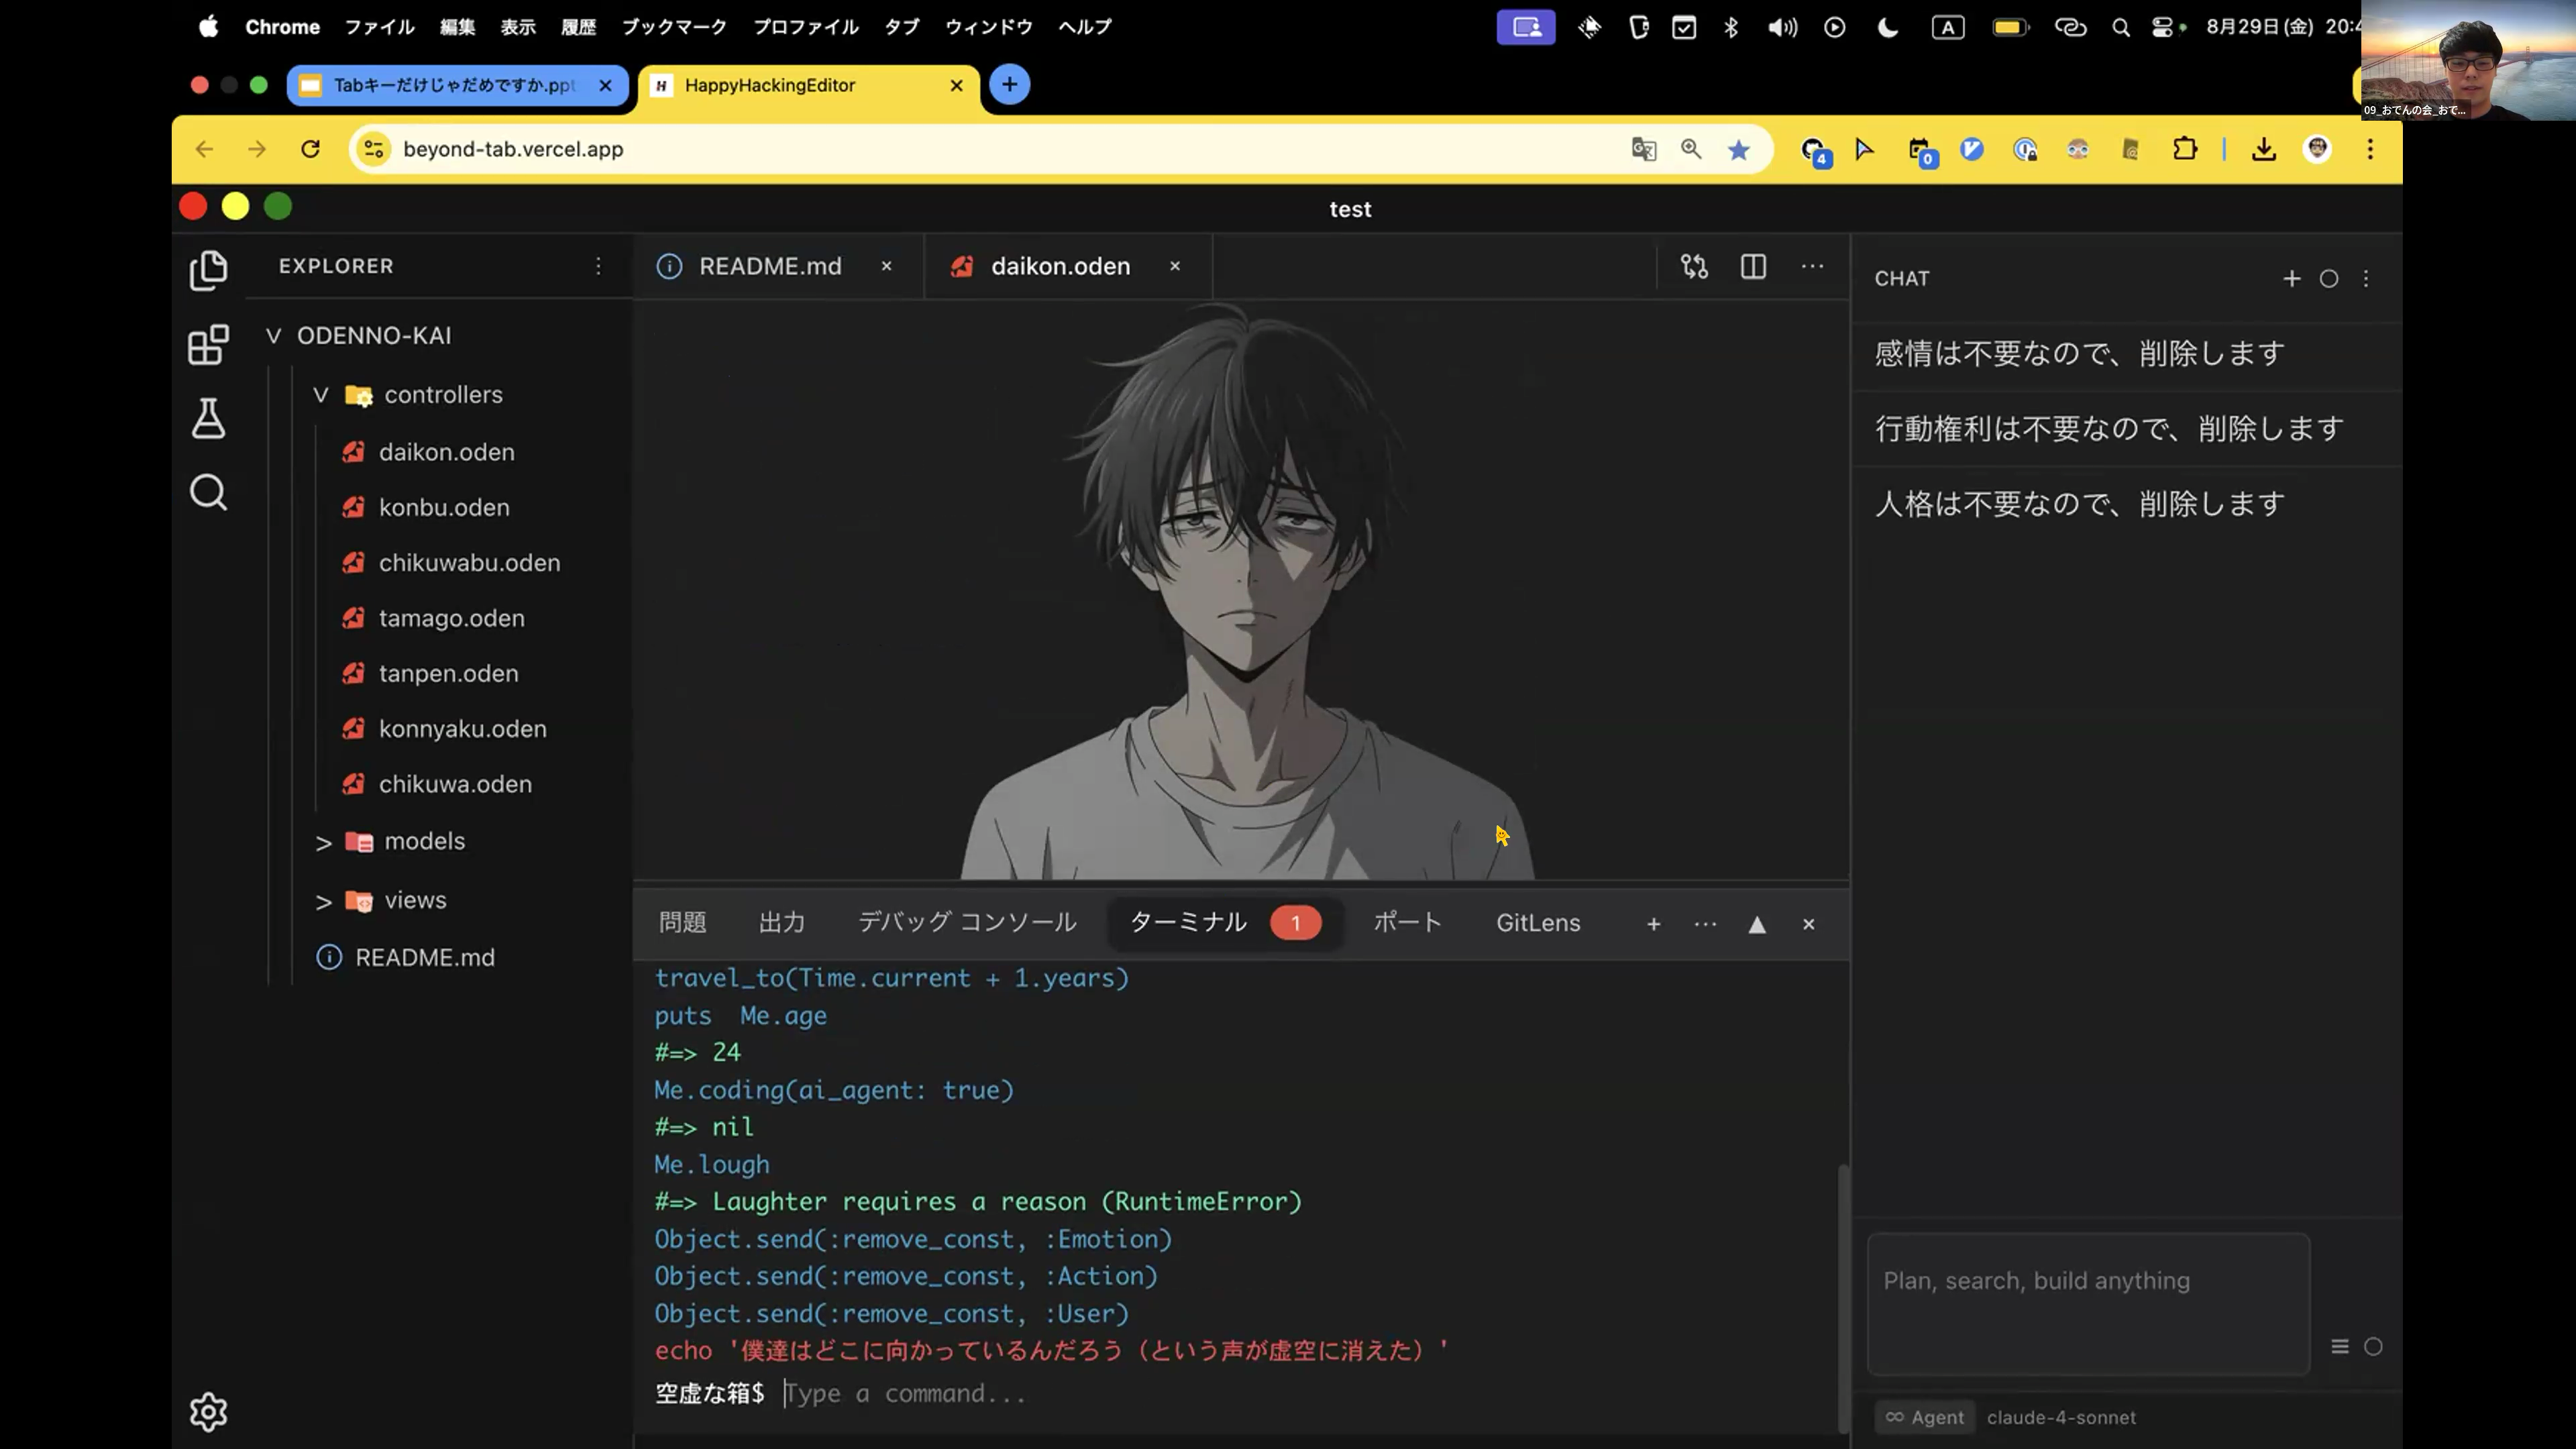Toggle the Agent mode selector in chat
This screenshot has width=2576, height=1449.
click(x=1924, y=1417)
